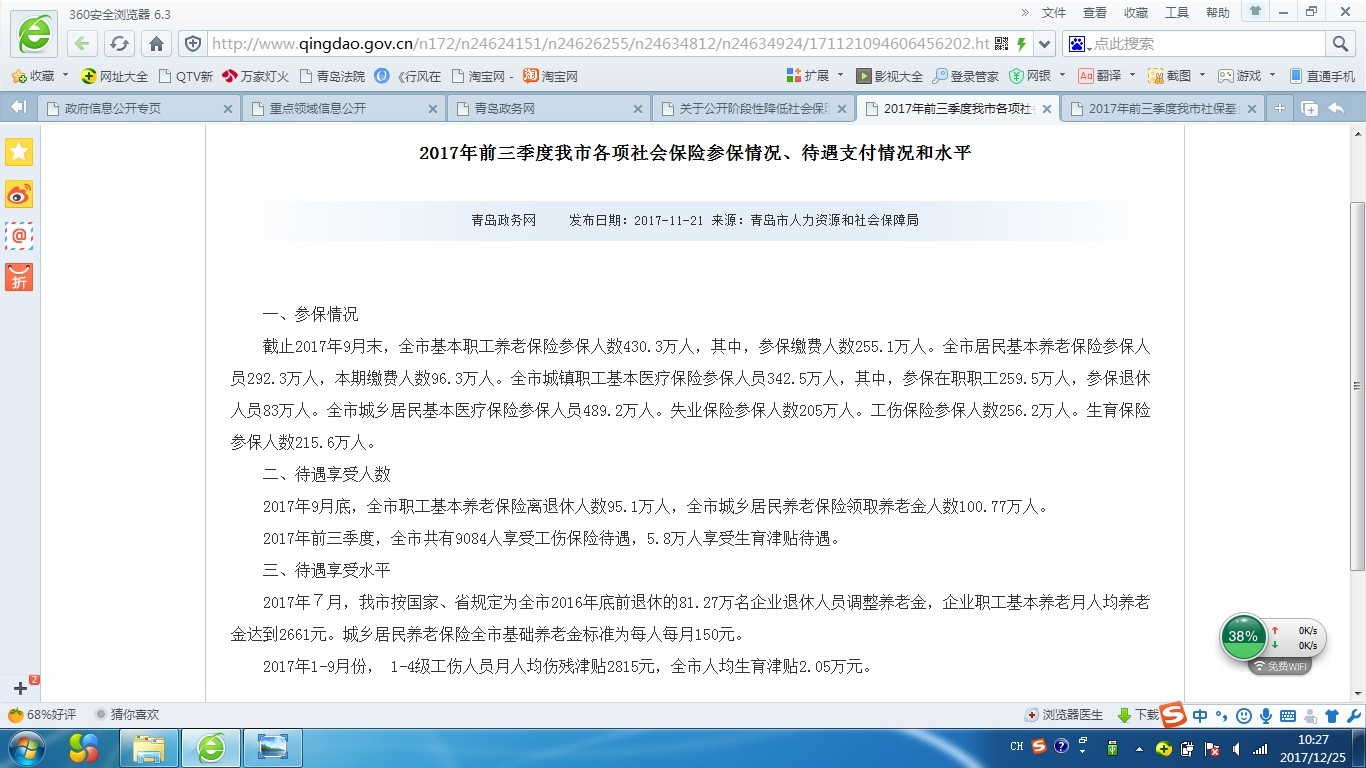1366x768 pixels.
Task: Go to homepage via the home icon
Action: (x=156, y=44)
